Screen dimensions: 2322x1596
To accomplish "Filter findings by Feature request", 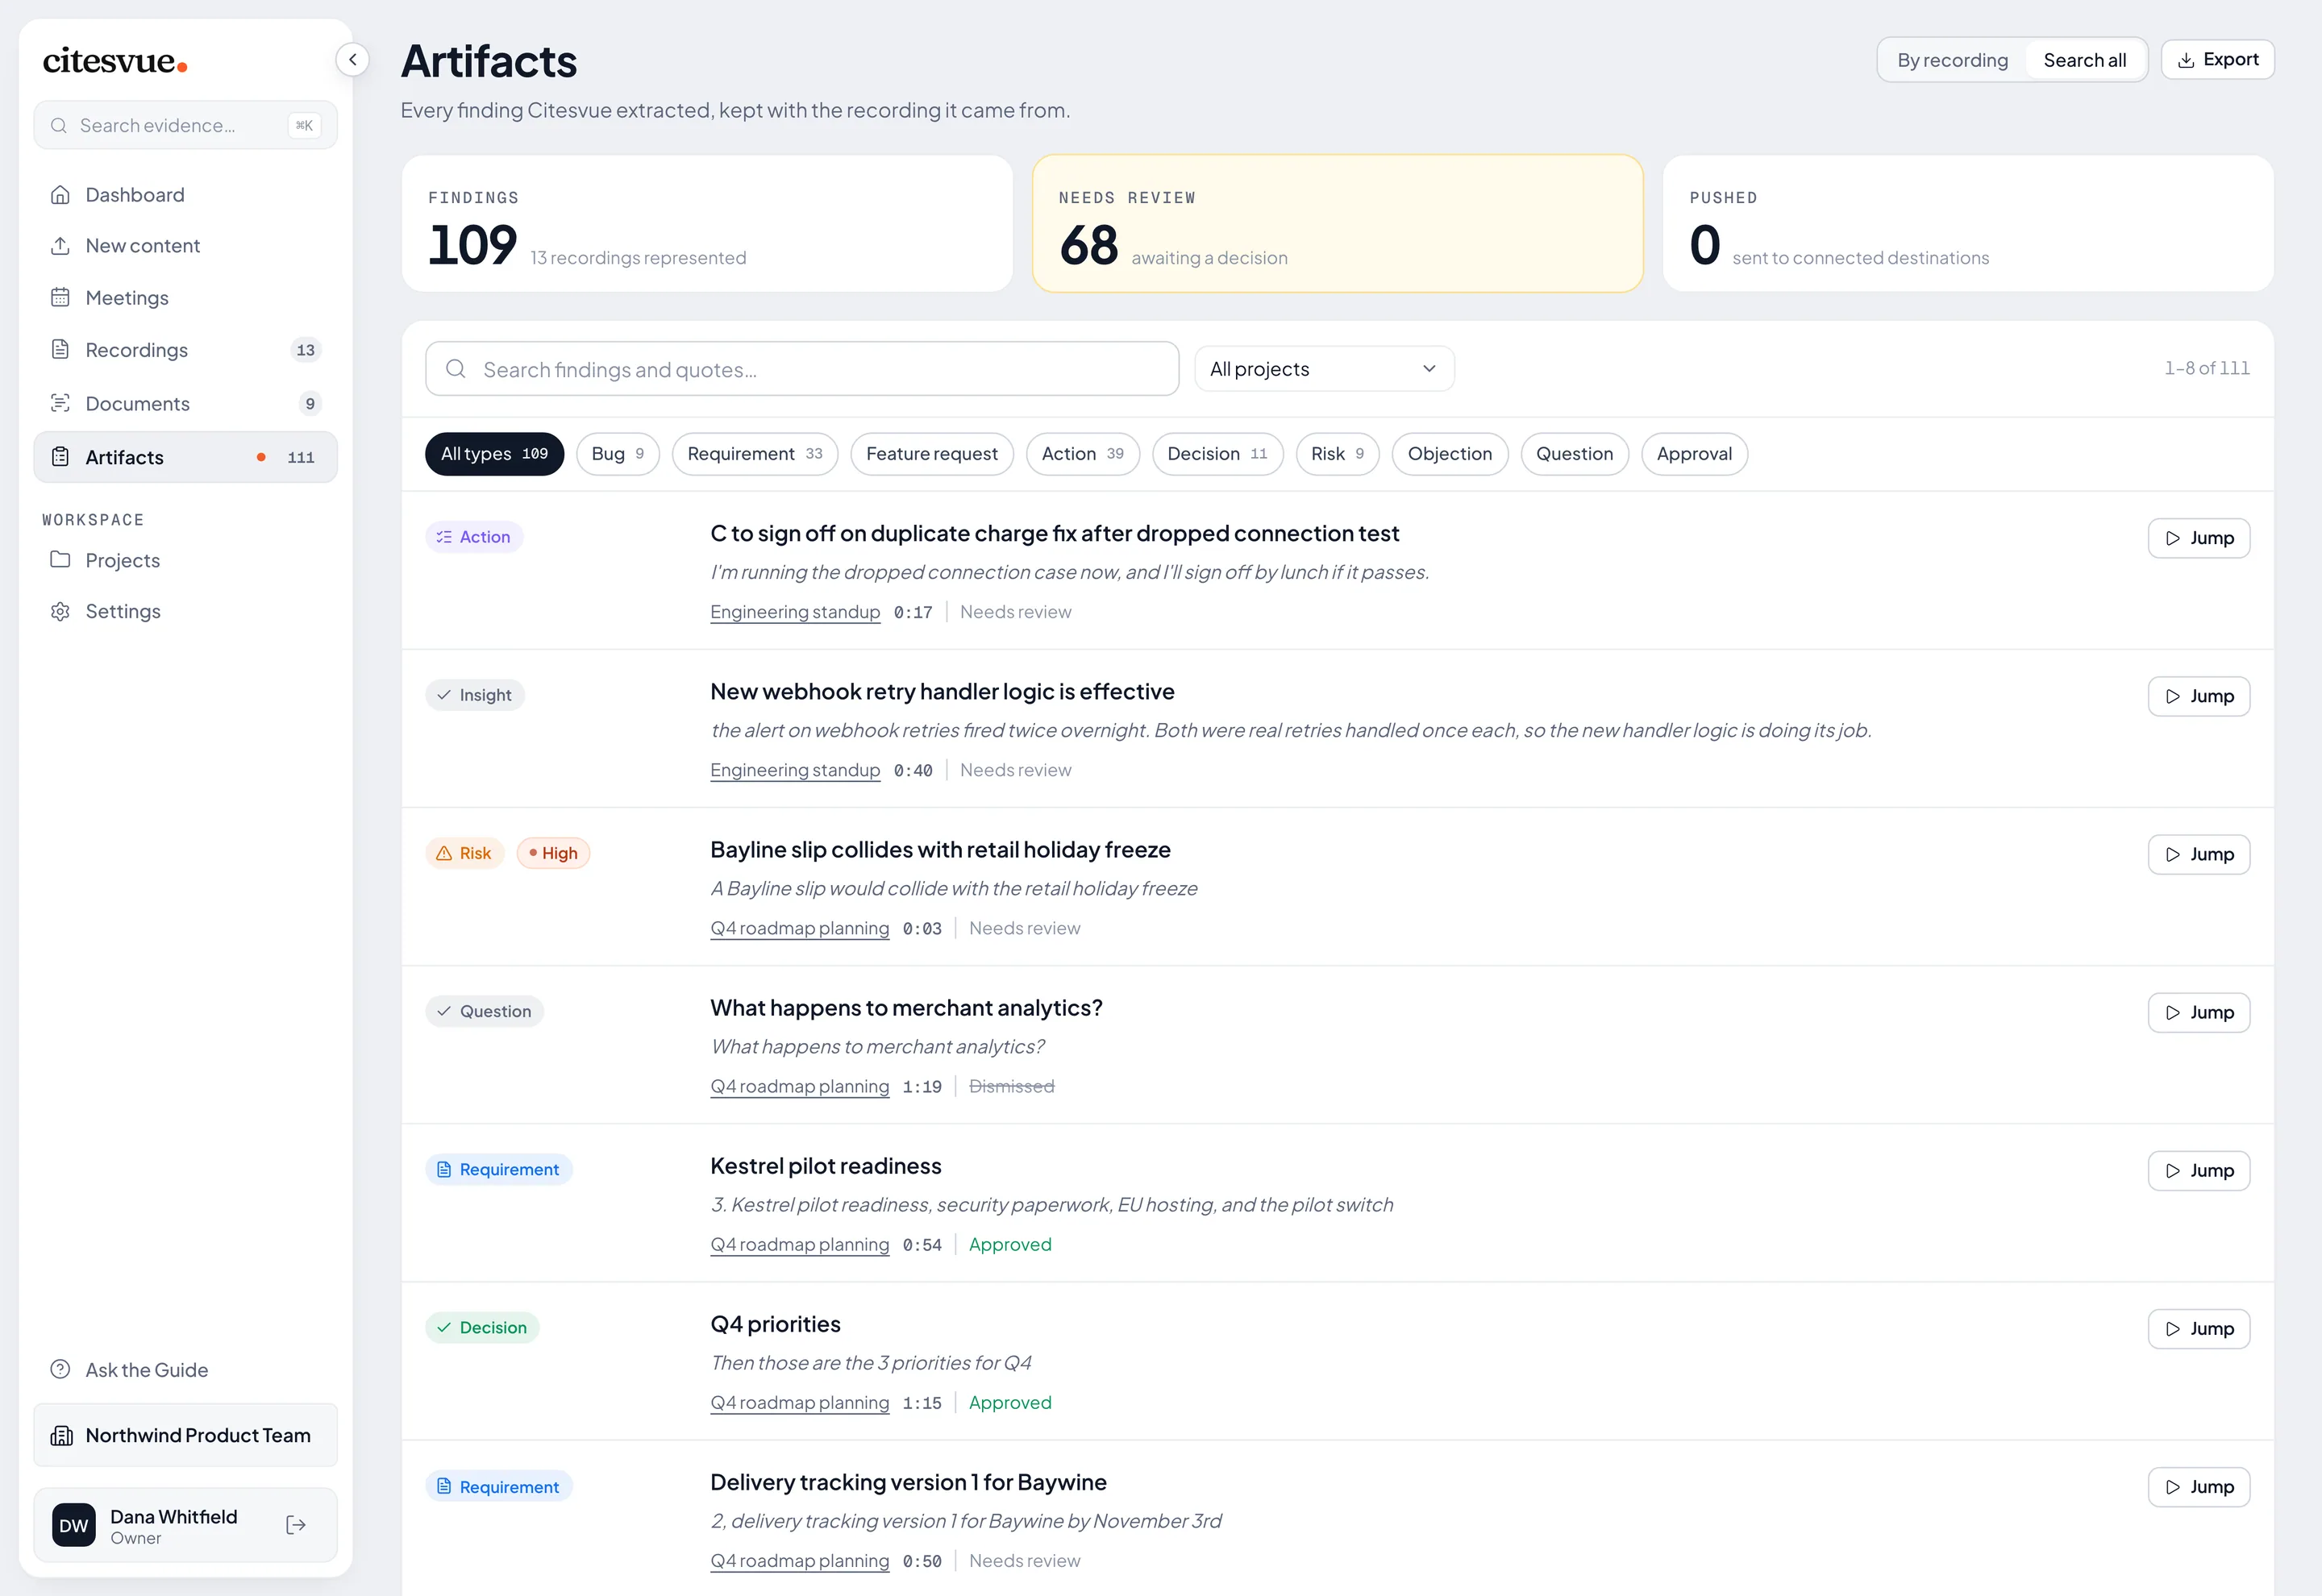I will click(x=932, y=454).
